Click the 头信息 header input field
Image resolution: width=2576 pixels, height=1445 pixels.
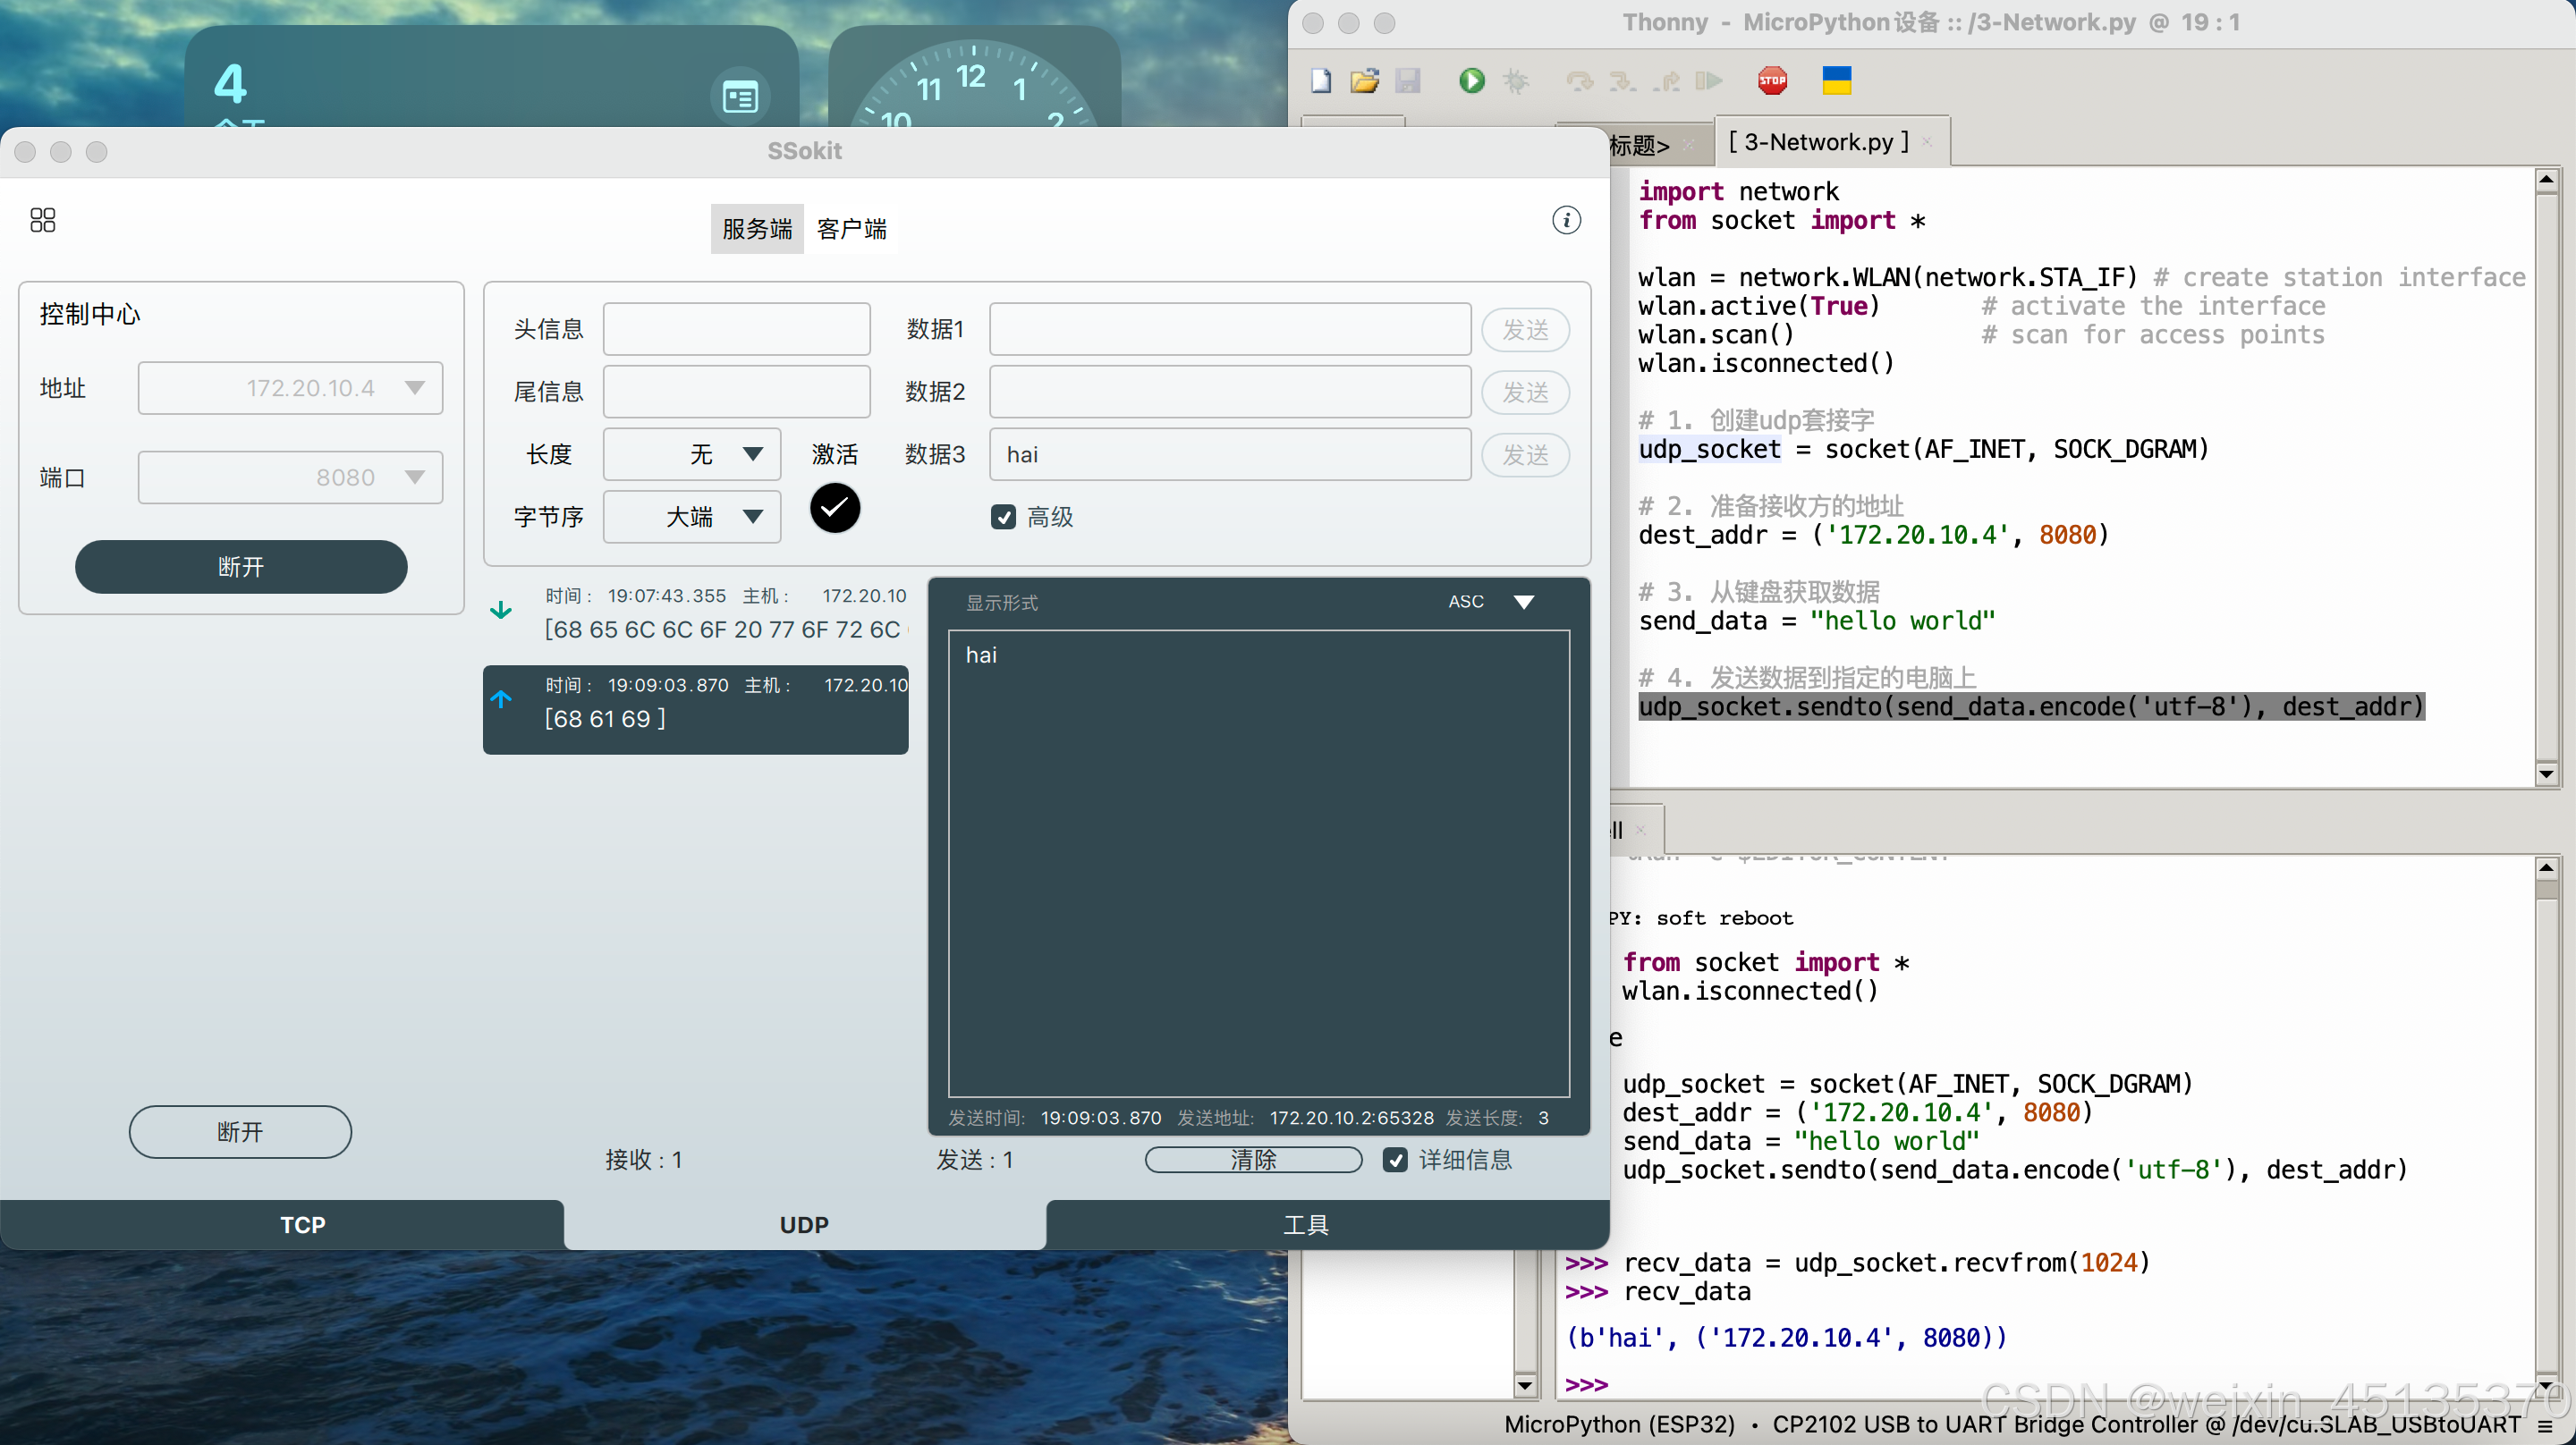(x=736, y=328)
